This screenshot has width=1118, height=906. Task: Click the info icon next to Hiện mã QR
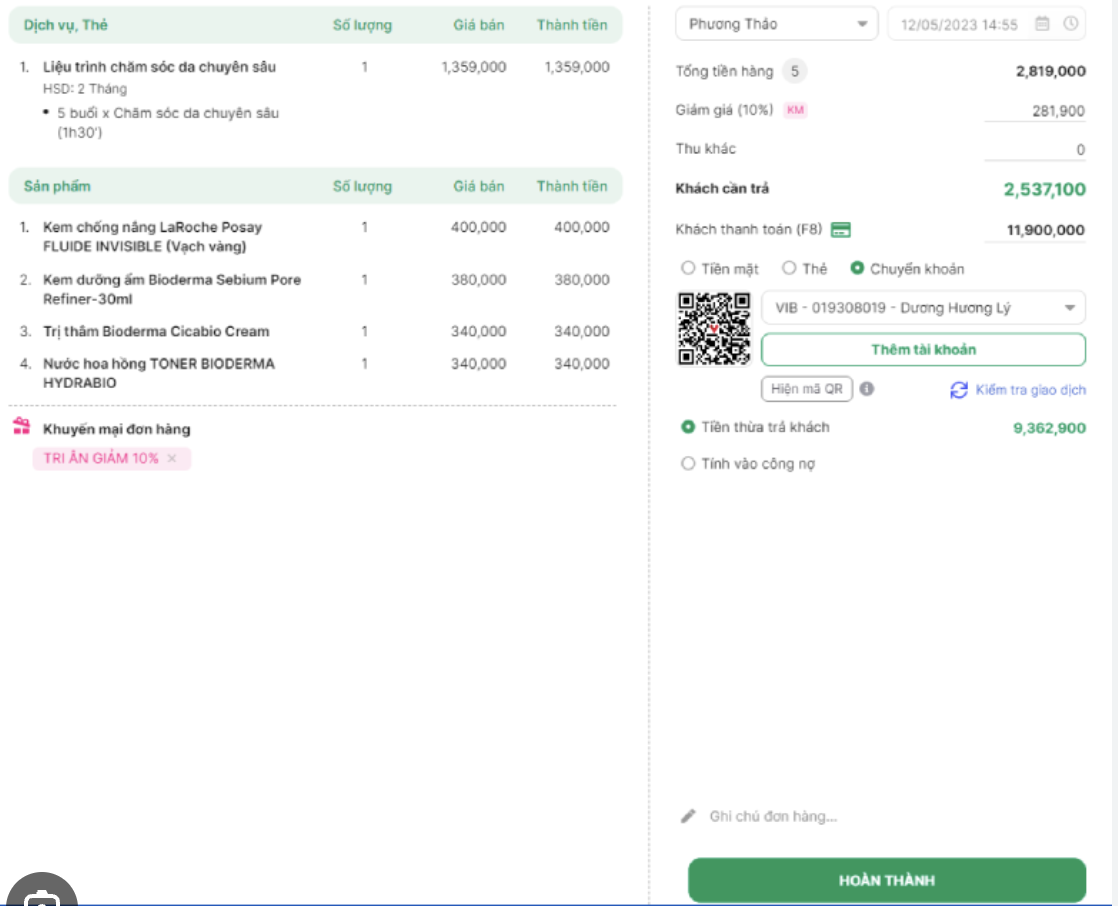pos(866,389)
